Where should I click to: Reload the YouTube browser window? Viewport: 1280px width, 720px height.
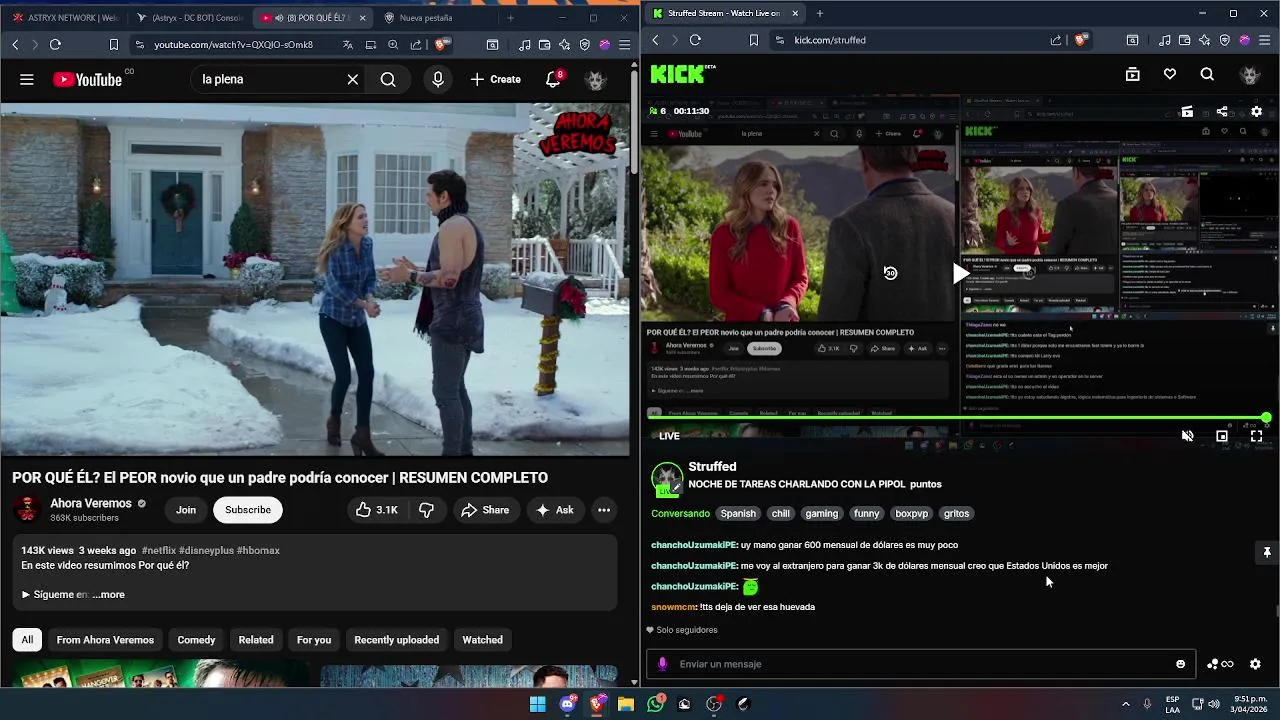pos(55,44)
